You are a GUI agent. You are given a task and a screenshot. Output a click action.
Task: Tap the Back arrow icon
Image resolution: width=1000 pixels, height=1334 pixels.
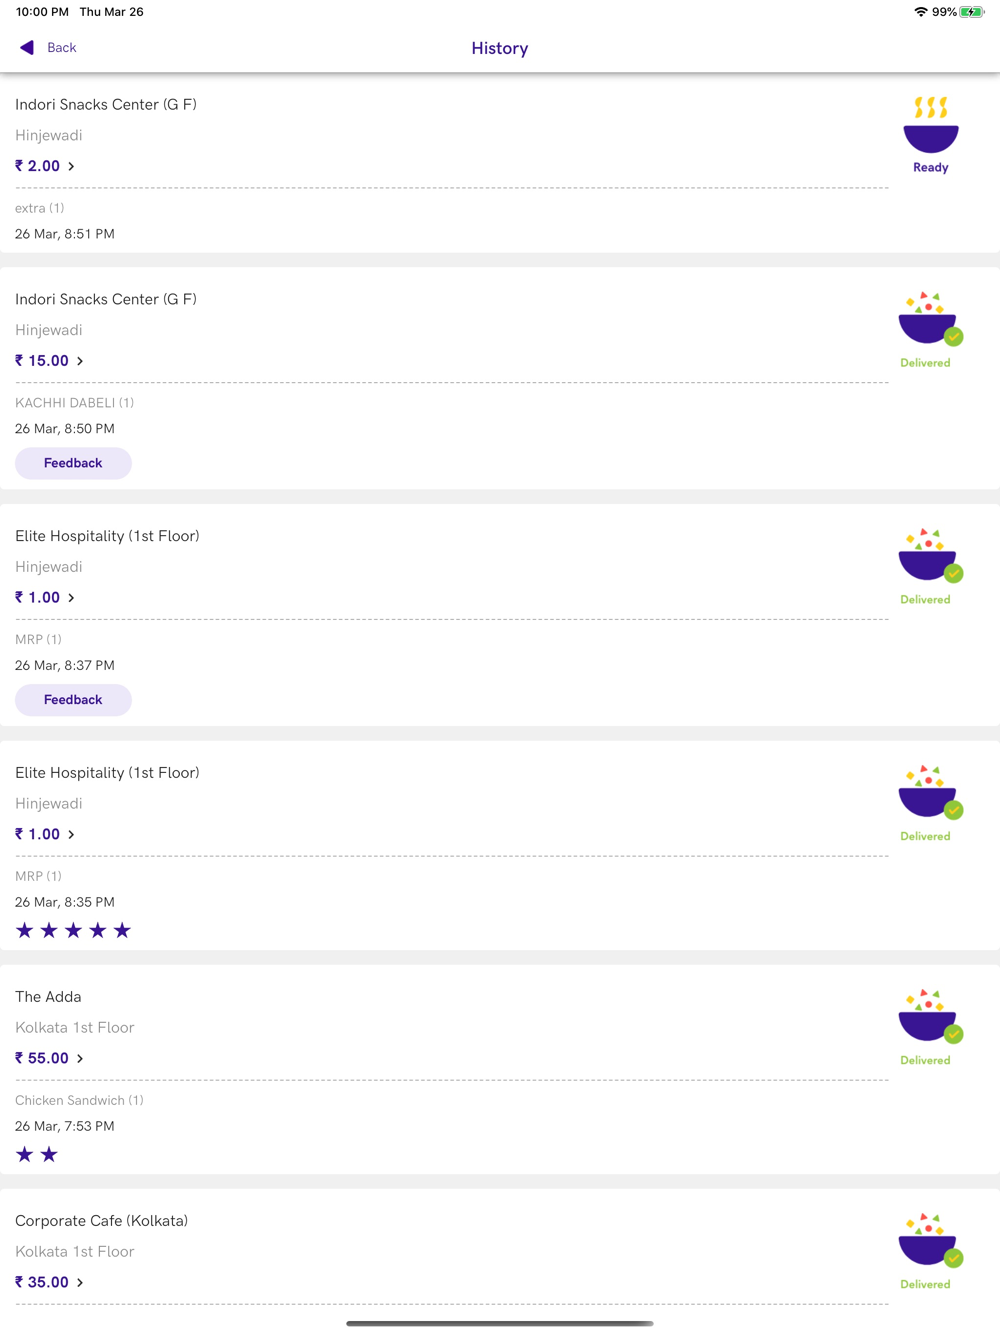coord(27,48)
